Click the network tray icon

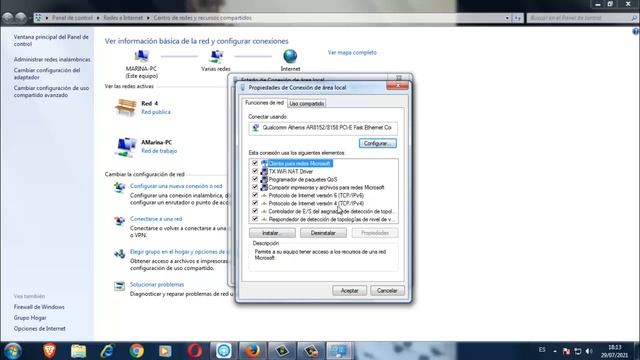click(578, 351)
